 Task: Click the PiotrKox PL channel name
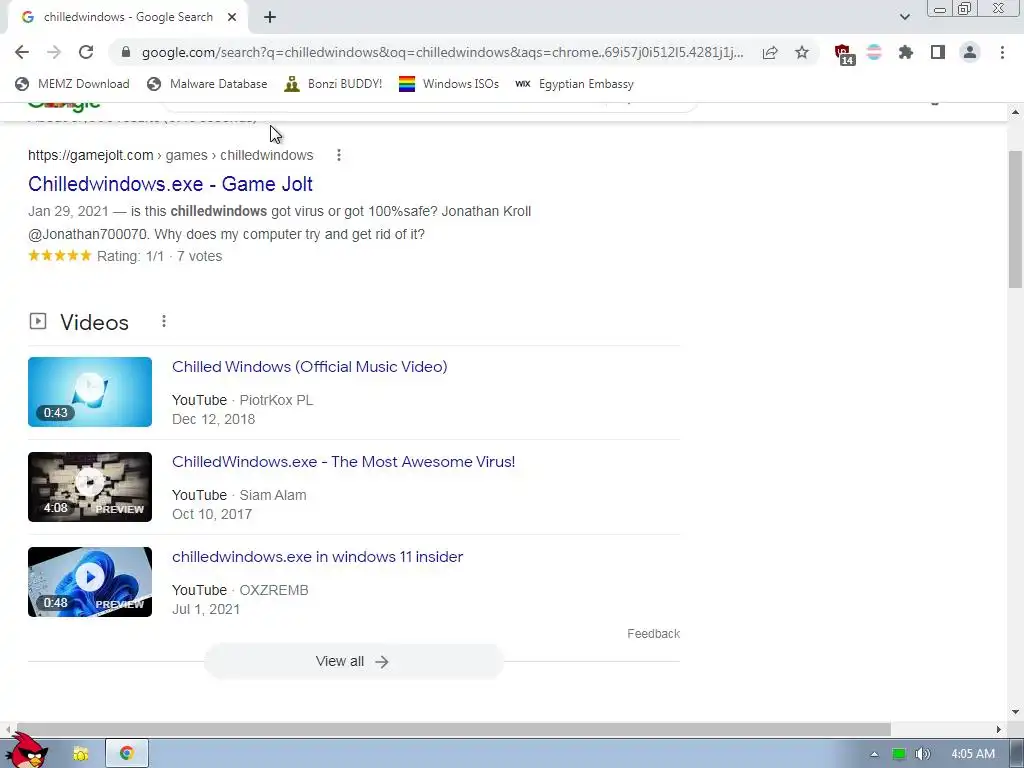click(276, 400)
